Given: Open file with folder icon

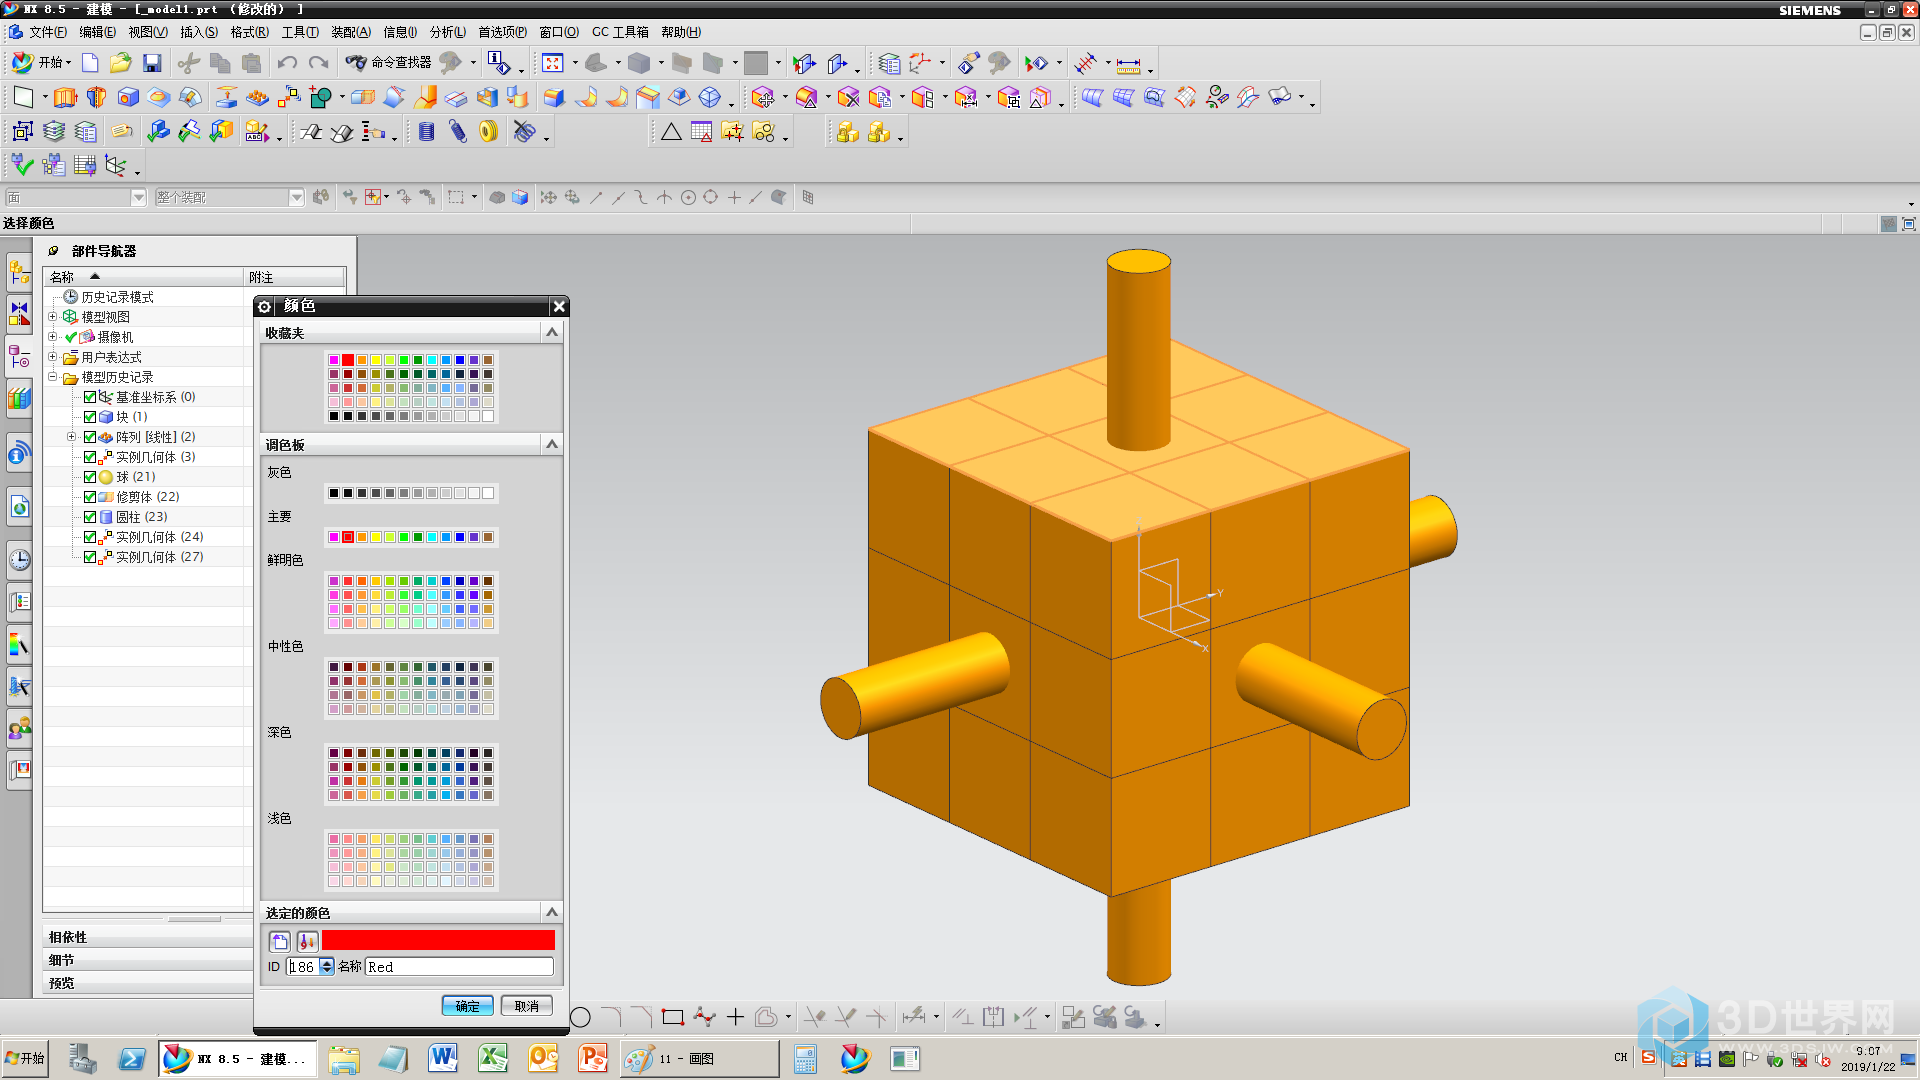Looking at the screenshot, I should click(120, 63).
